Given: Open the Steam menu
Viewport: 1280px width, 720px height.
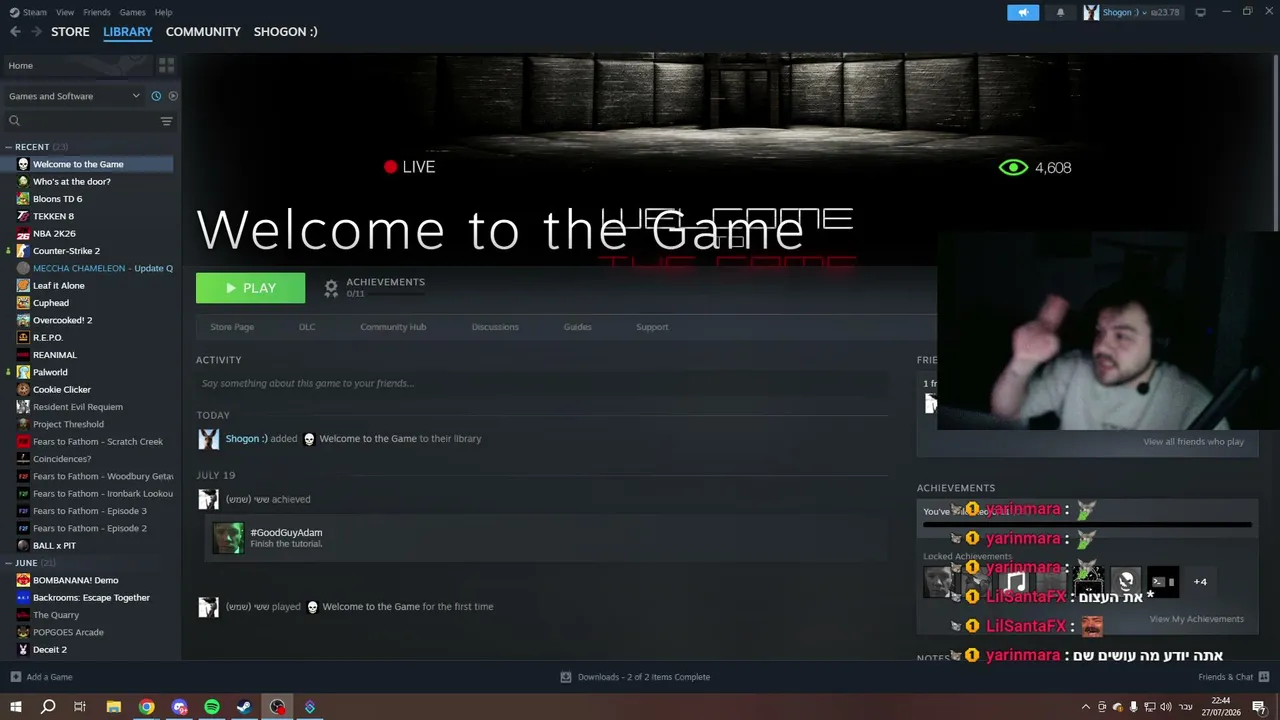Looking at the screenshot, I should coord(35,12).
